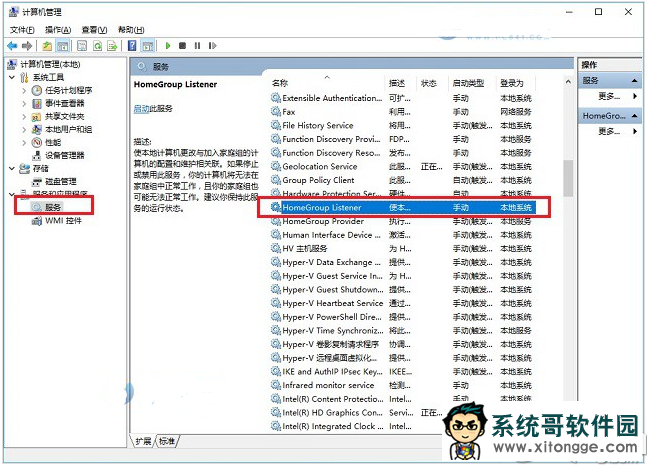Click the Refresh toolbar icon
Screen dimensions: 647x466
[97, 46]
